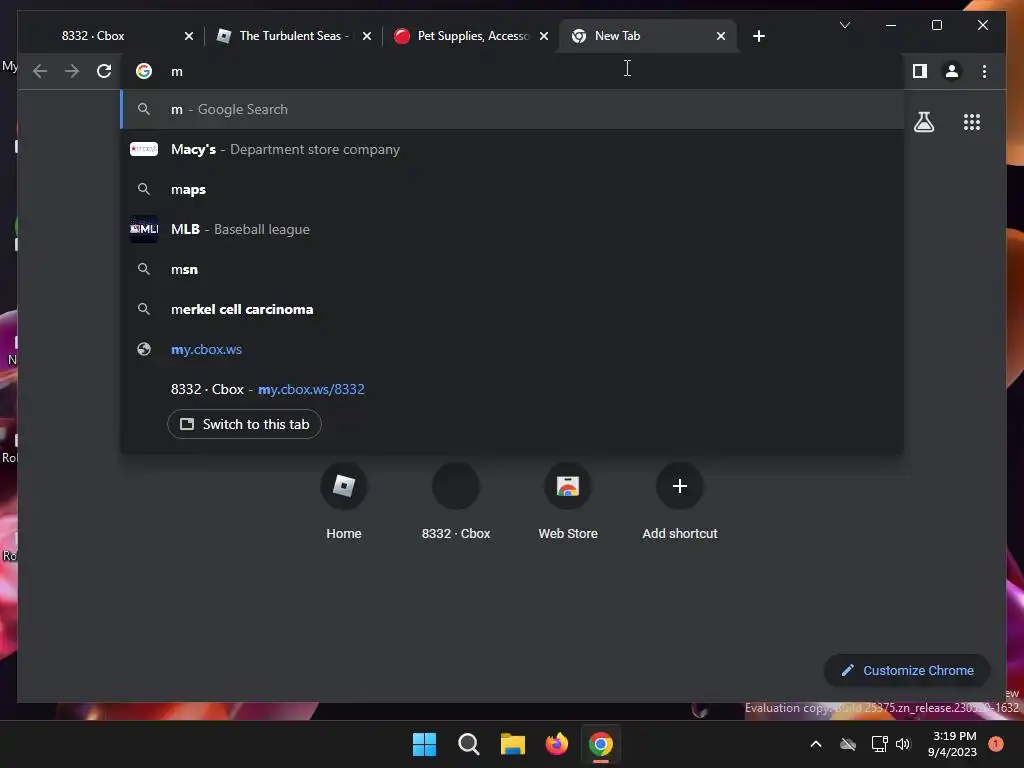1024x768 pixels.
Task: Select the 8332 · Cbox my.cbox.ws/8332 suggestion
Action: pyautogui.click(x=512, y=389)
